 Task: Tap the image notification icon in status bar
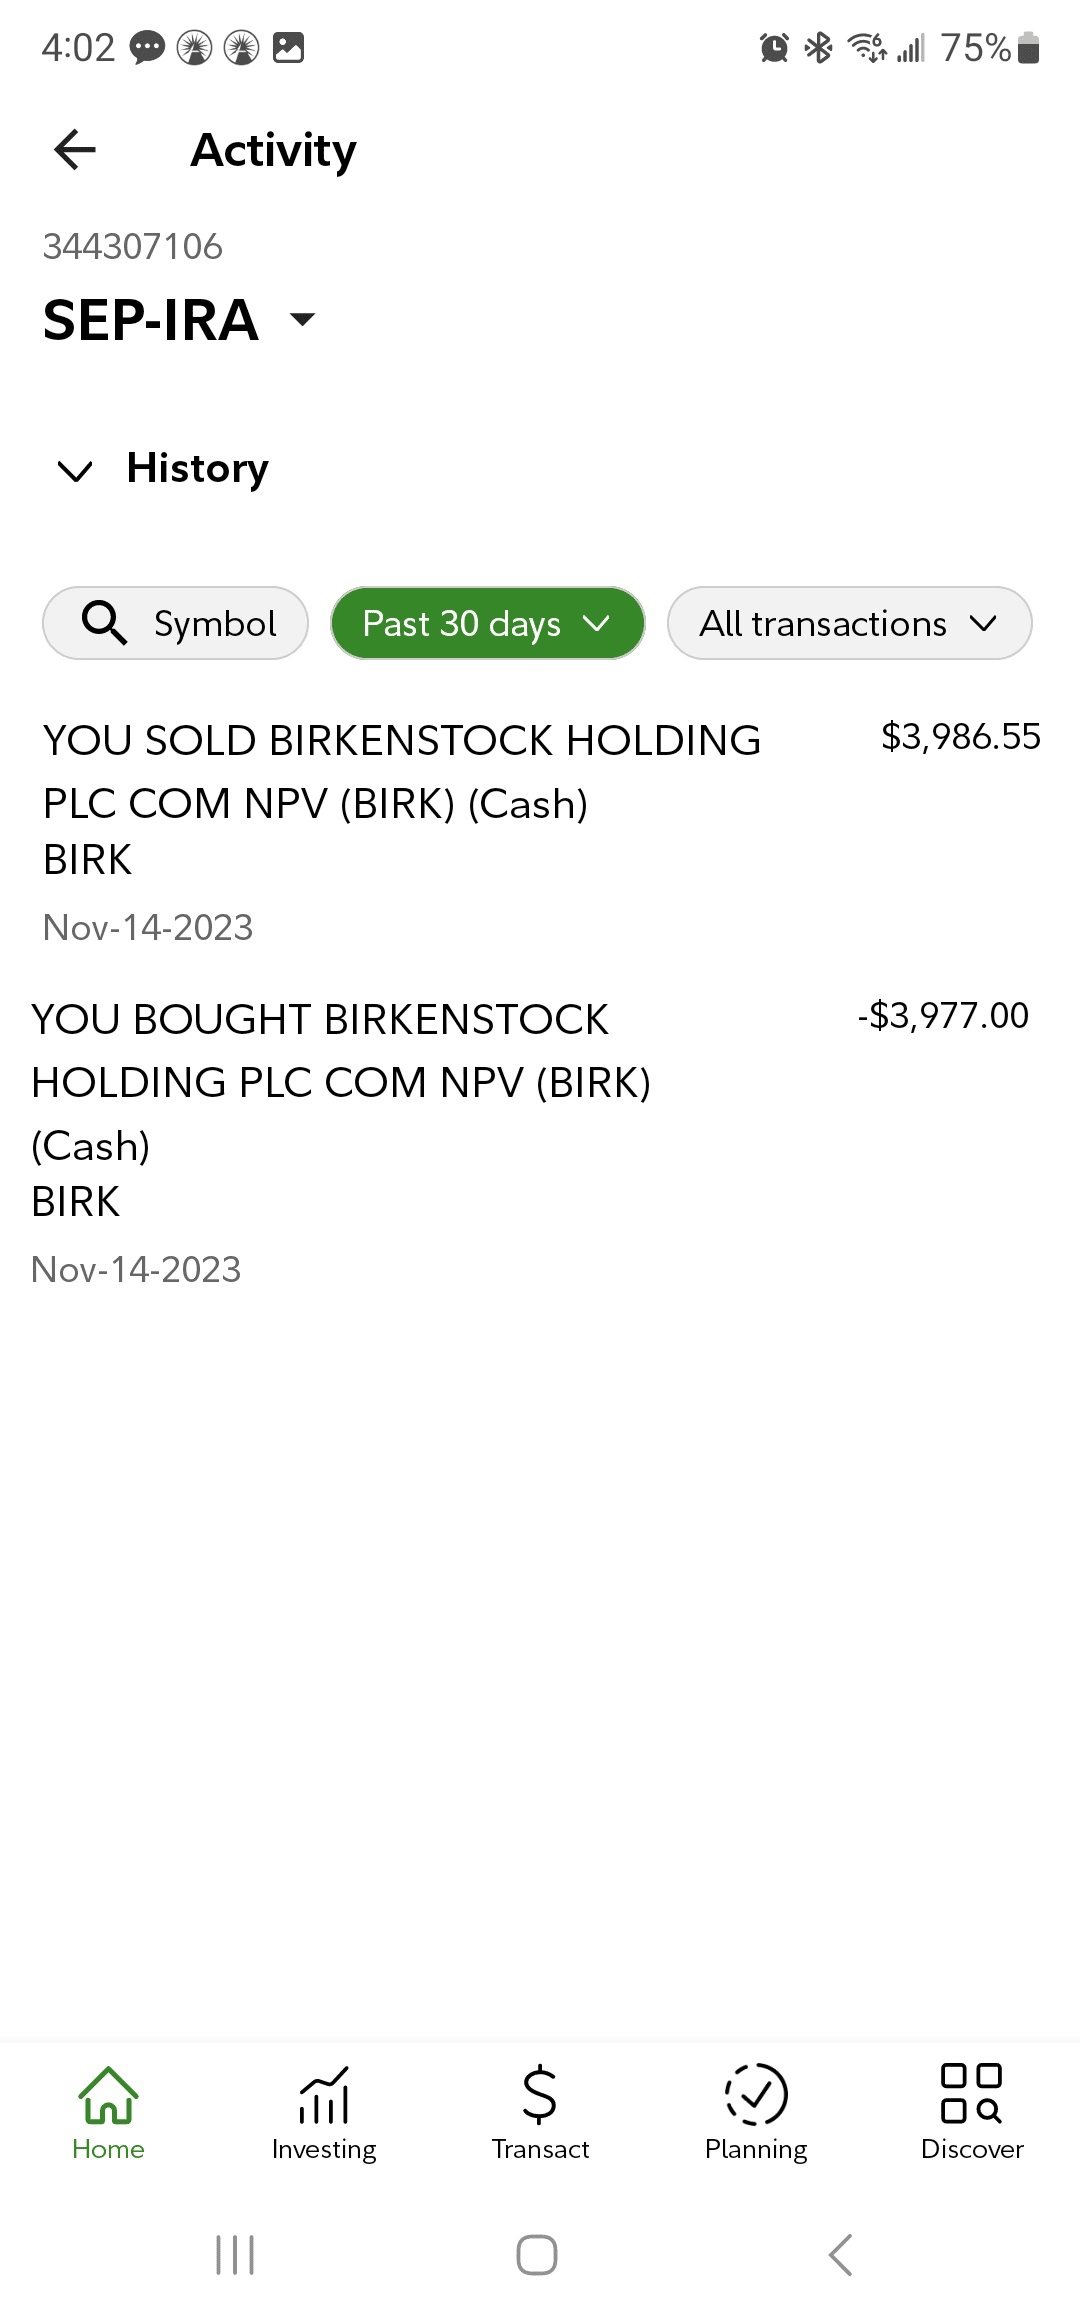pyautogui.click(x=289, y=48)
